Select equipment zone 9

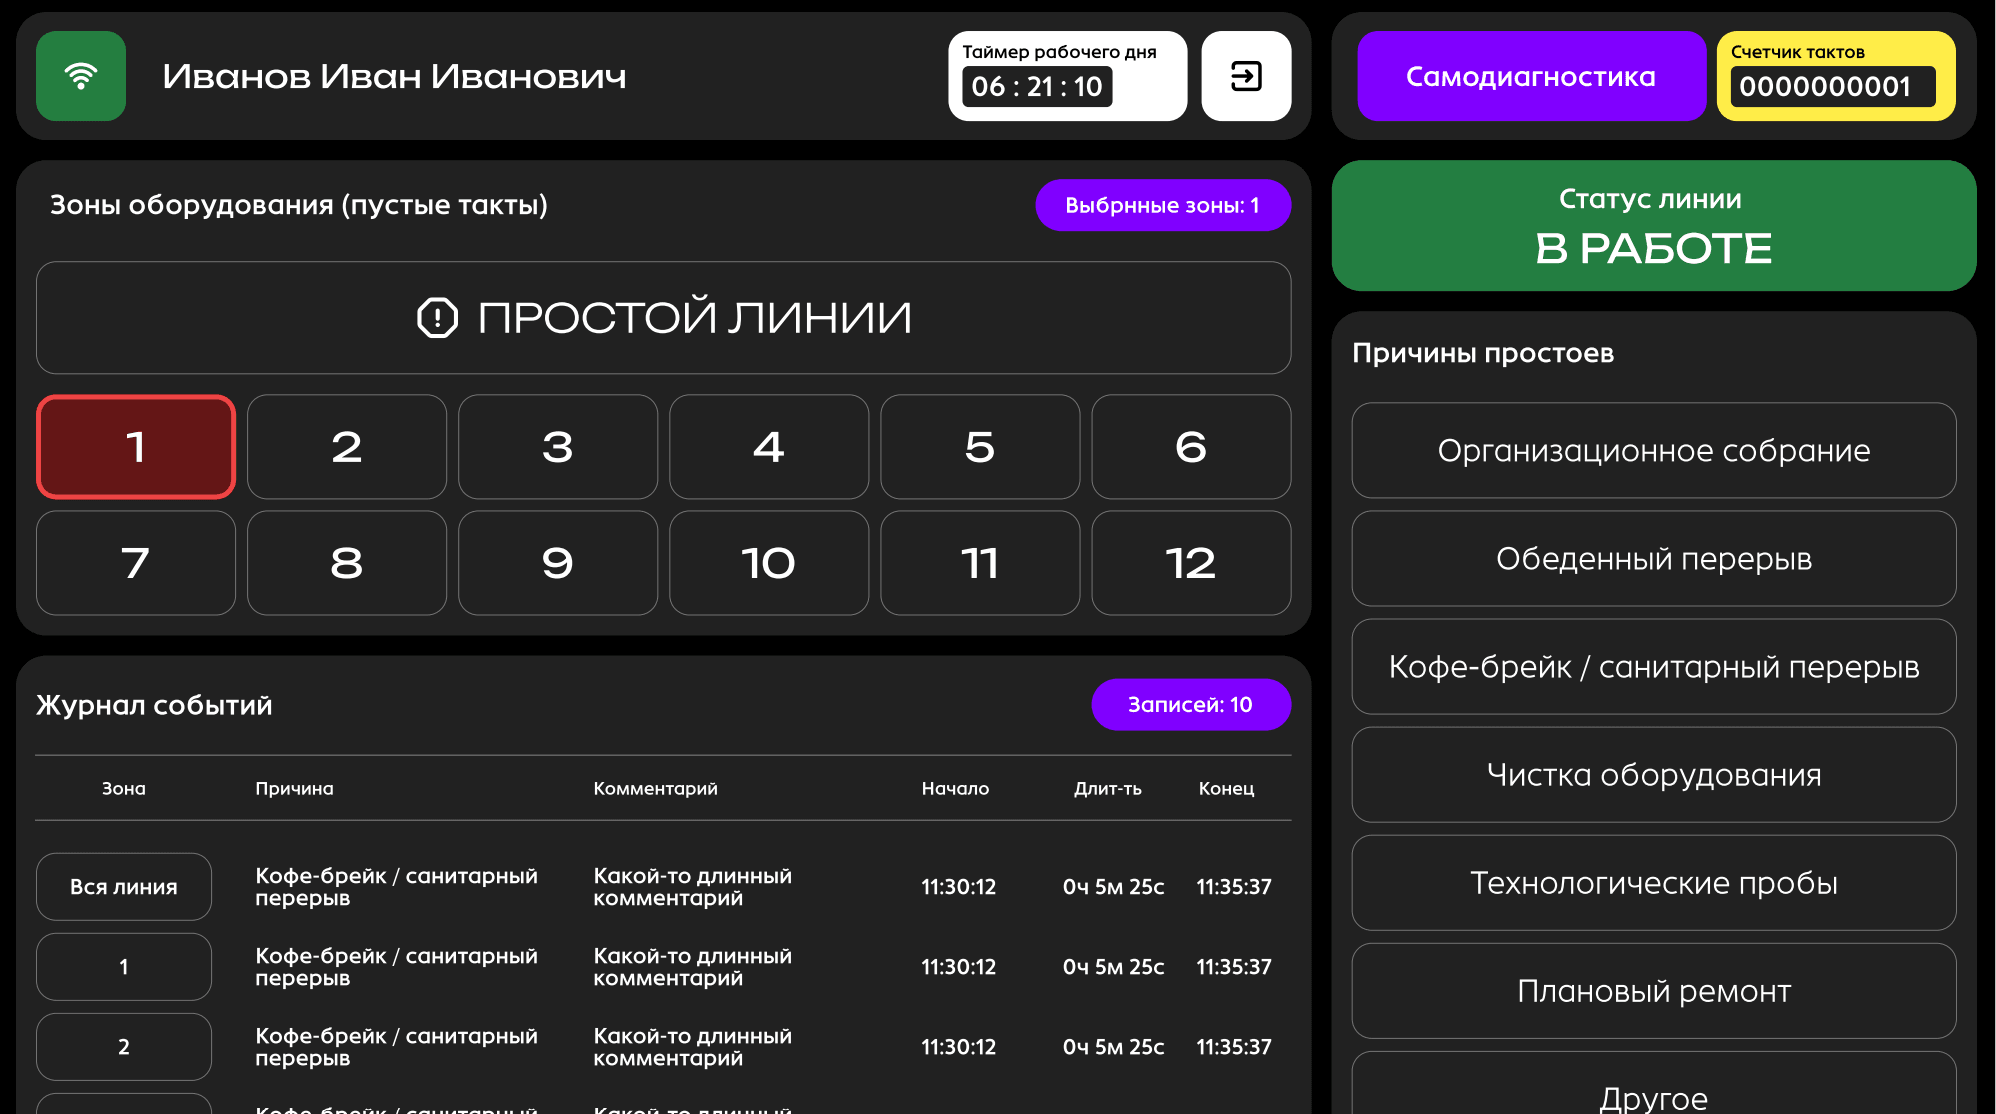[x=558, y=563]
